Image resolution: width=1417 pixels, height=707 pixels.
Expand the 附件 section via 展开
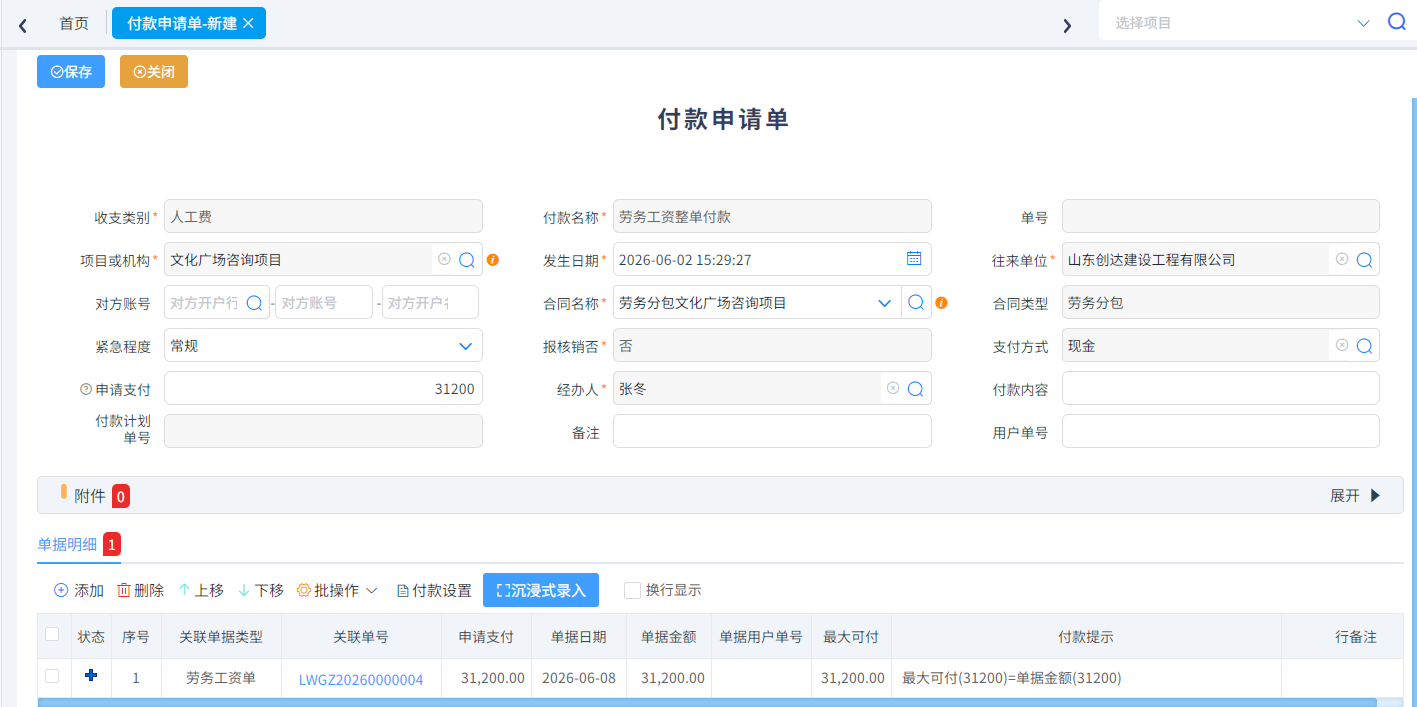click(x=1355, y=495)
